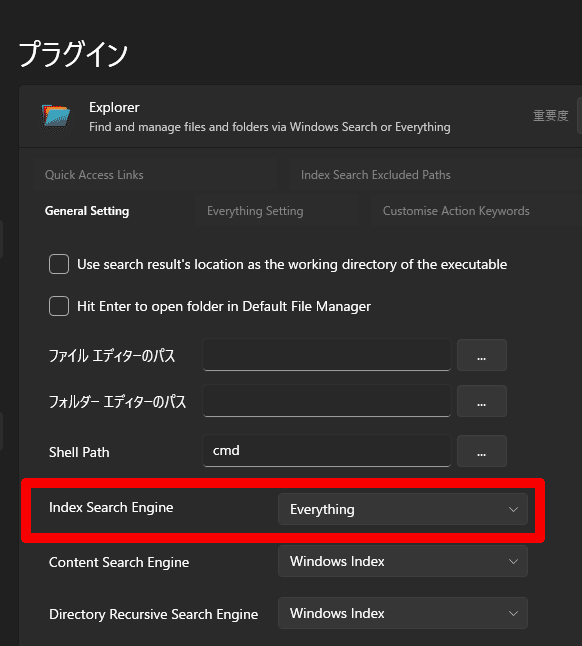This screenshot has height=646, width=582.
Task: Switch to the Quick Access Links tab
Action: tap(94, 175)
